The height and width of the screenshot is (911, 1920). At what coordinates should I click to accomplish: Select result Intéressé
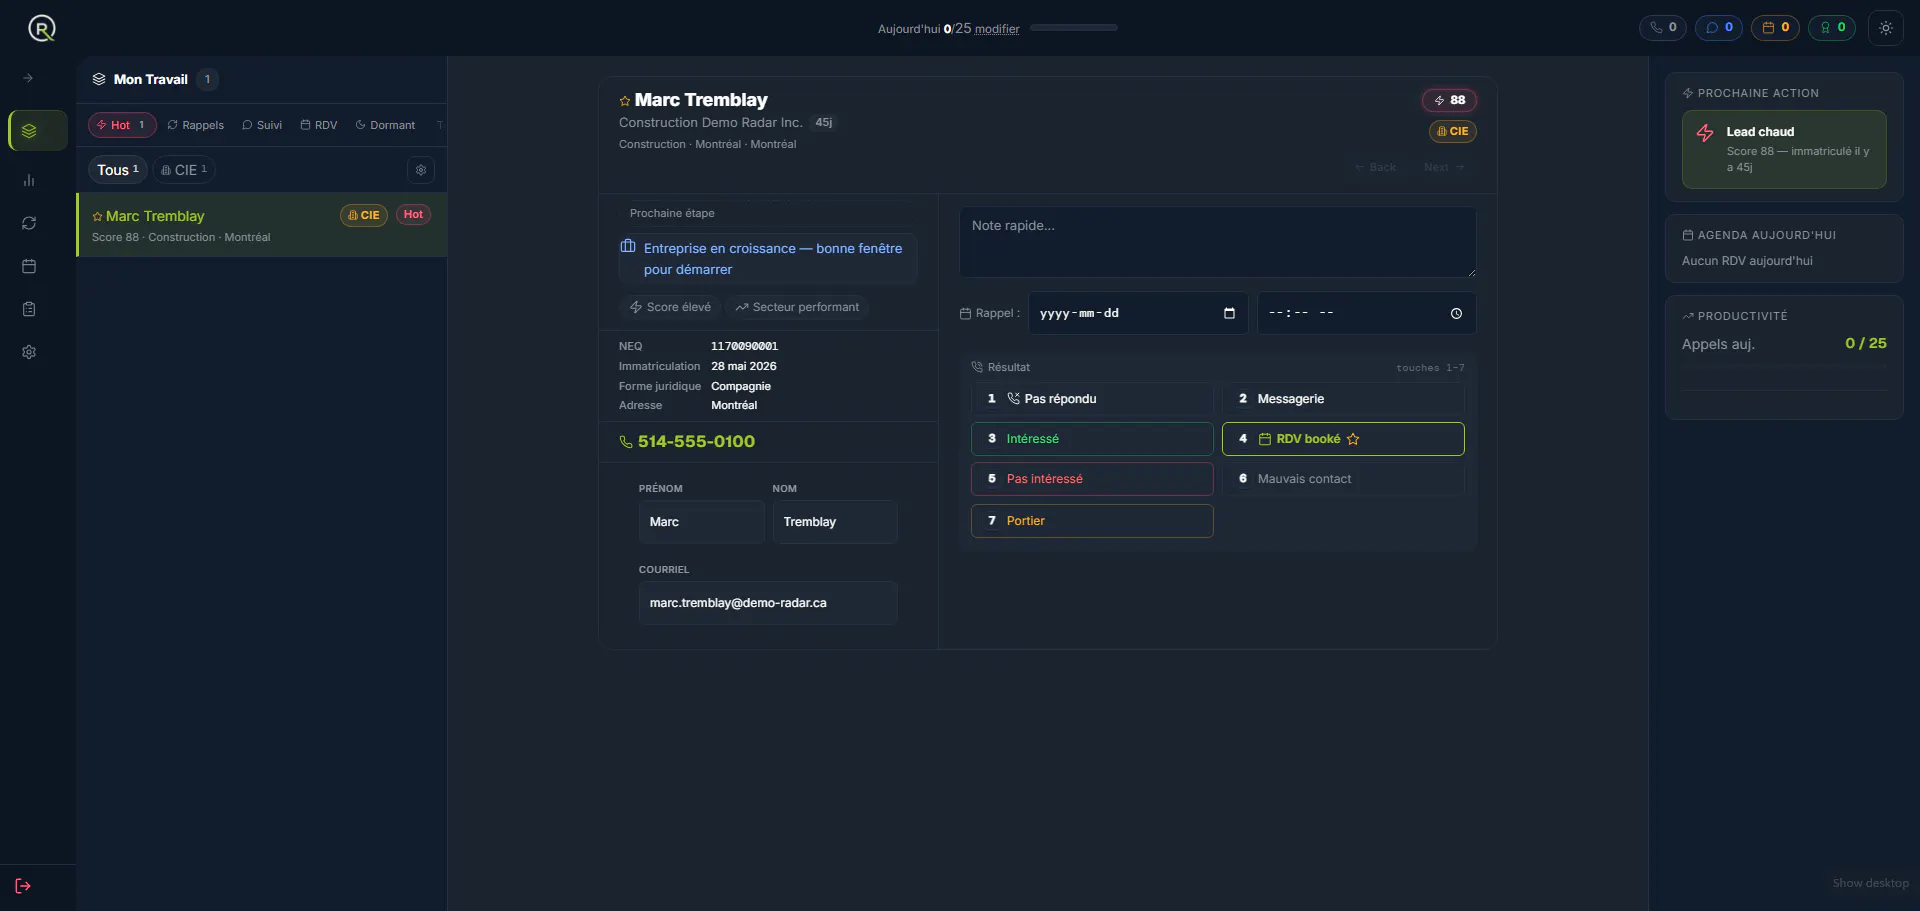[x=1092, y=439]
